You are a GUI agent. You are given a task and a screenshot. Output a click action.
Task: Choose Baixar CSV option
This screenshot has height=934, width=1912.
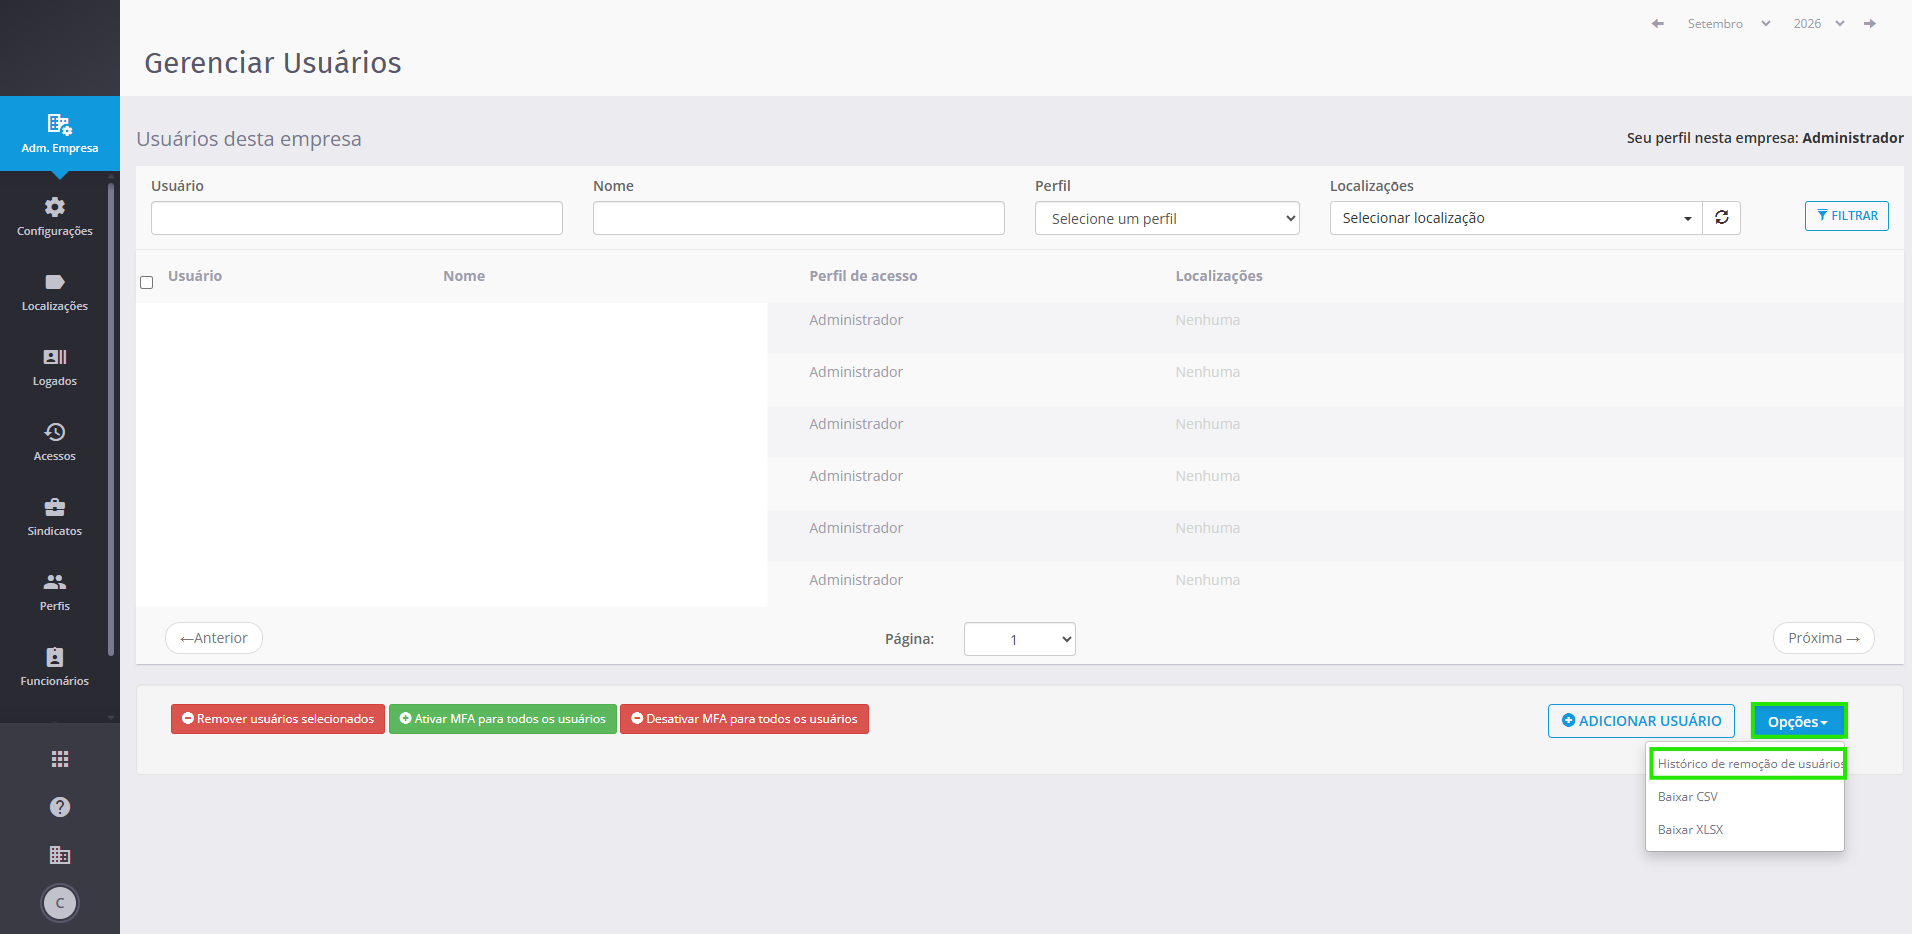point(1688,797)
